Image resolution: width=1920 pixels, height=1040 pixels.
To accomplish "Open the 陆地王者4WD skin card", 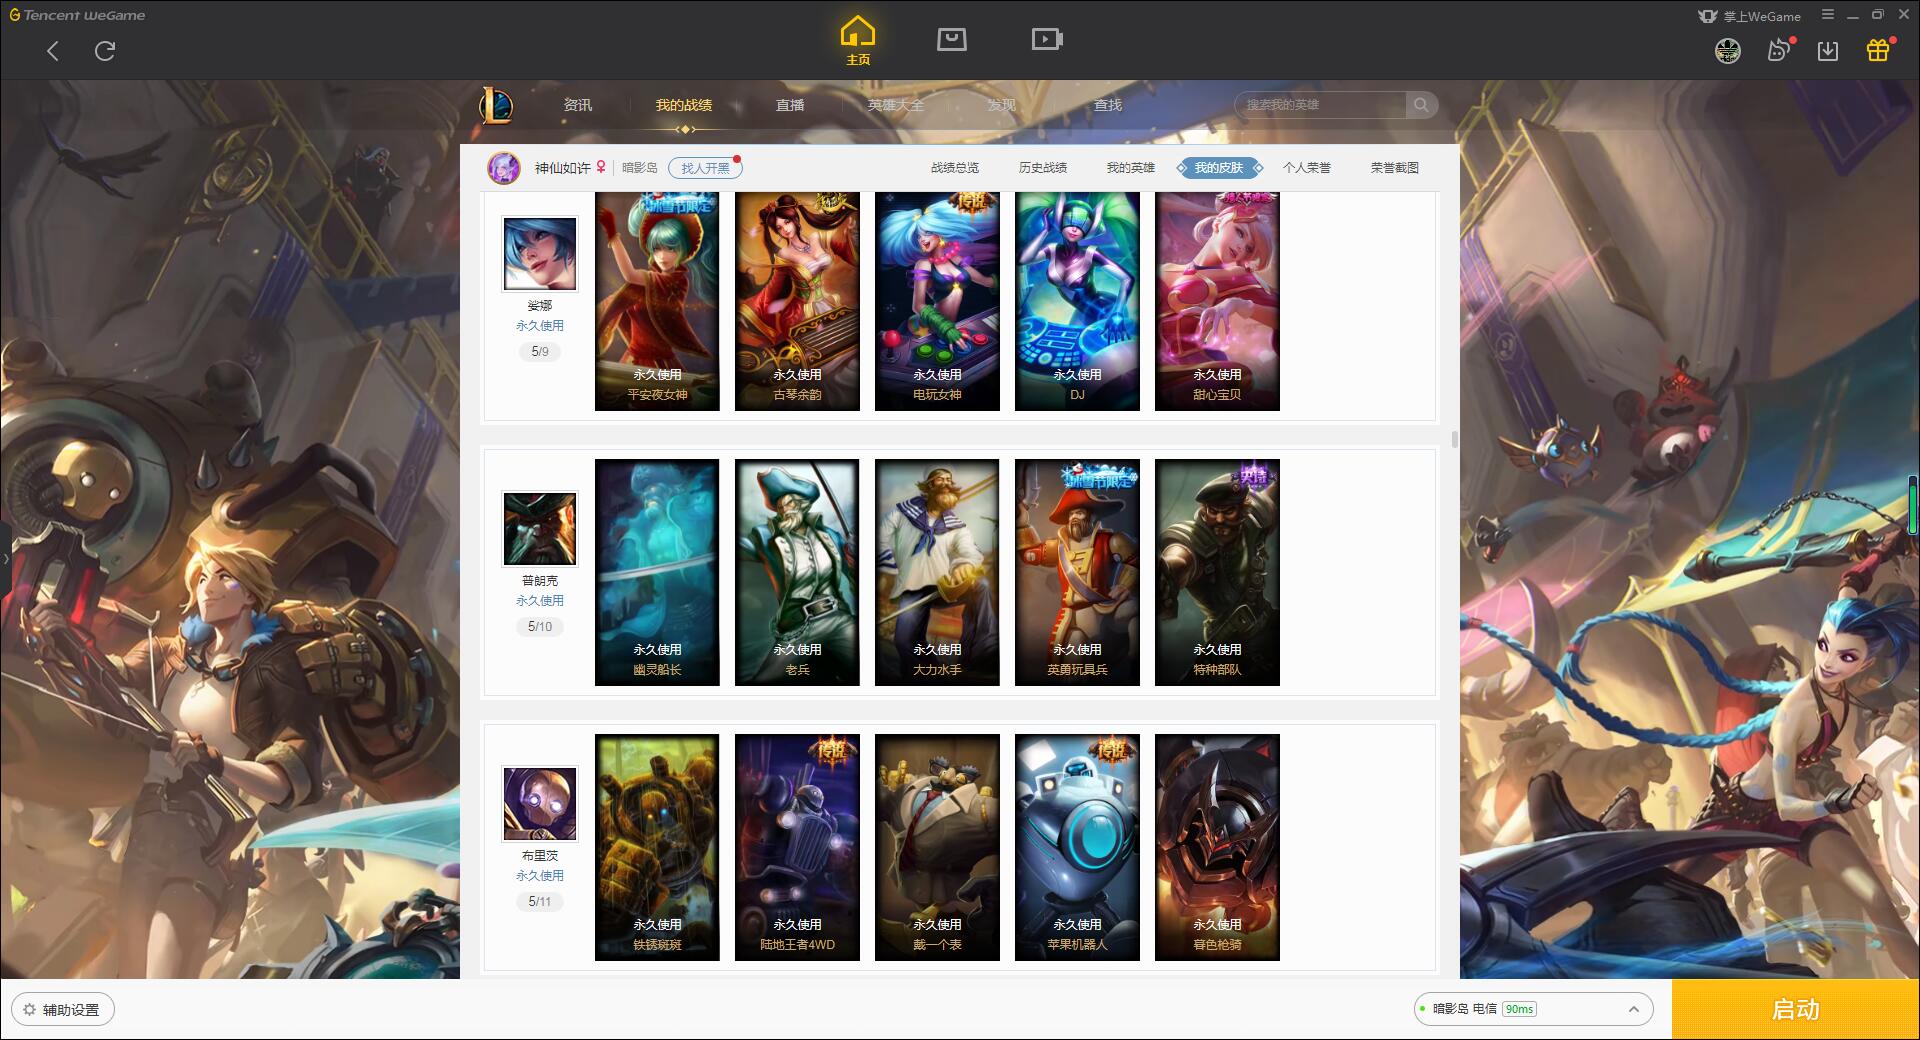I will [797, 847].
